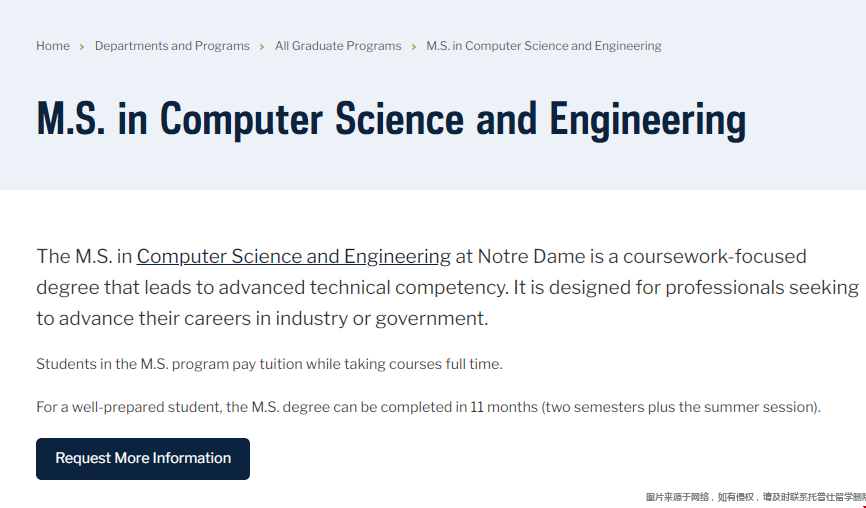866x508 pixels.
Task: Click the phrase 'coursework-focused' in the intro
Action: point(715,257)
